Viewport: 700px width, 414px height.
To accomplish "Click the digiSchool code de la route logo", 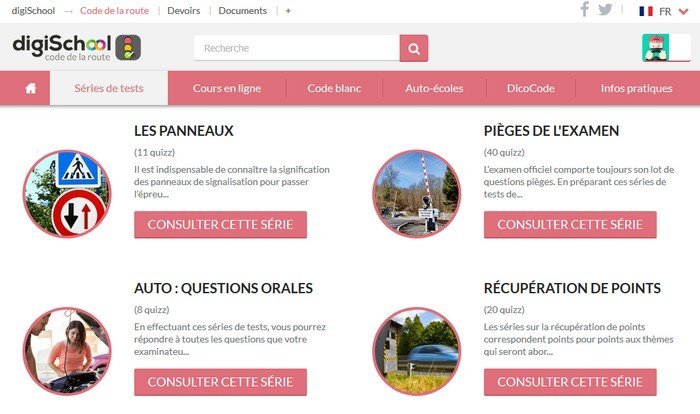I will click(77, 48).
